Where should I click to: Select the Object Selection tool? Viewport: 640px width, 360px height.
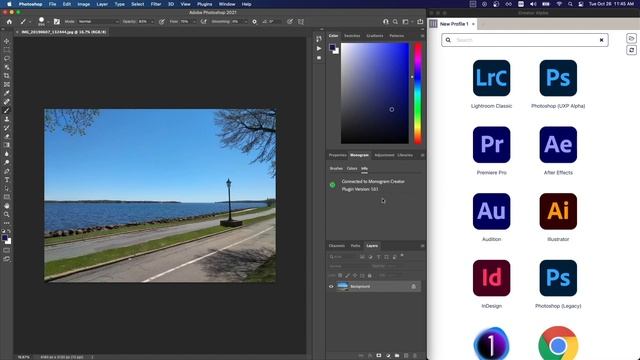click(x=7, y=67)
